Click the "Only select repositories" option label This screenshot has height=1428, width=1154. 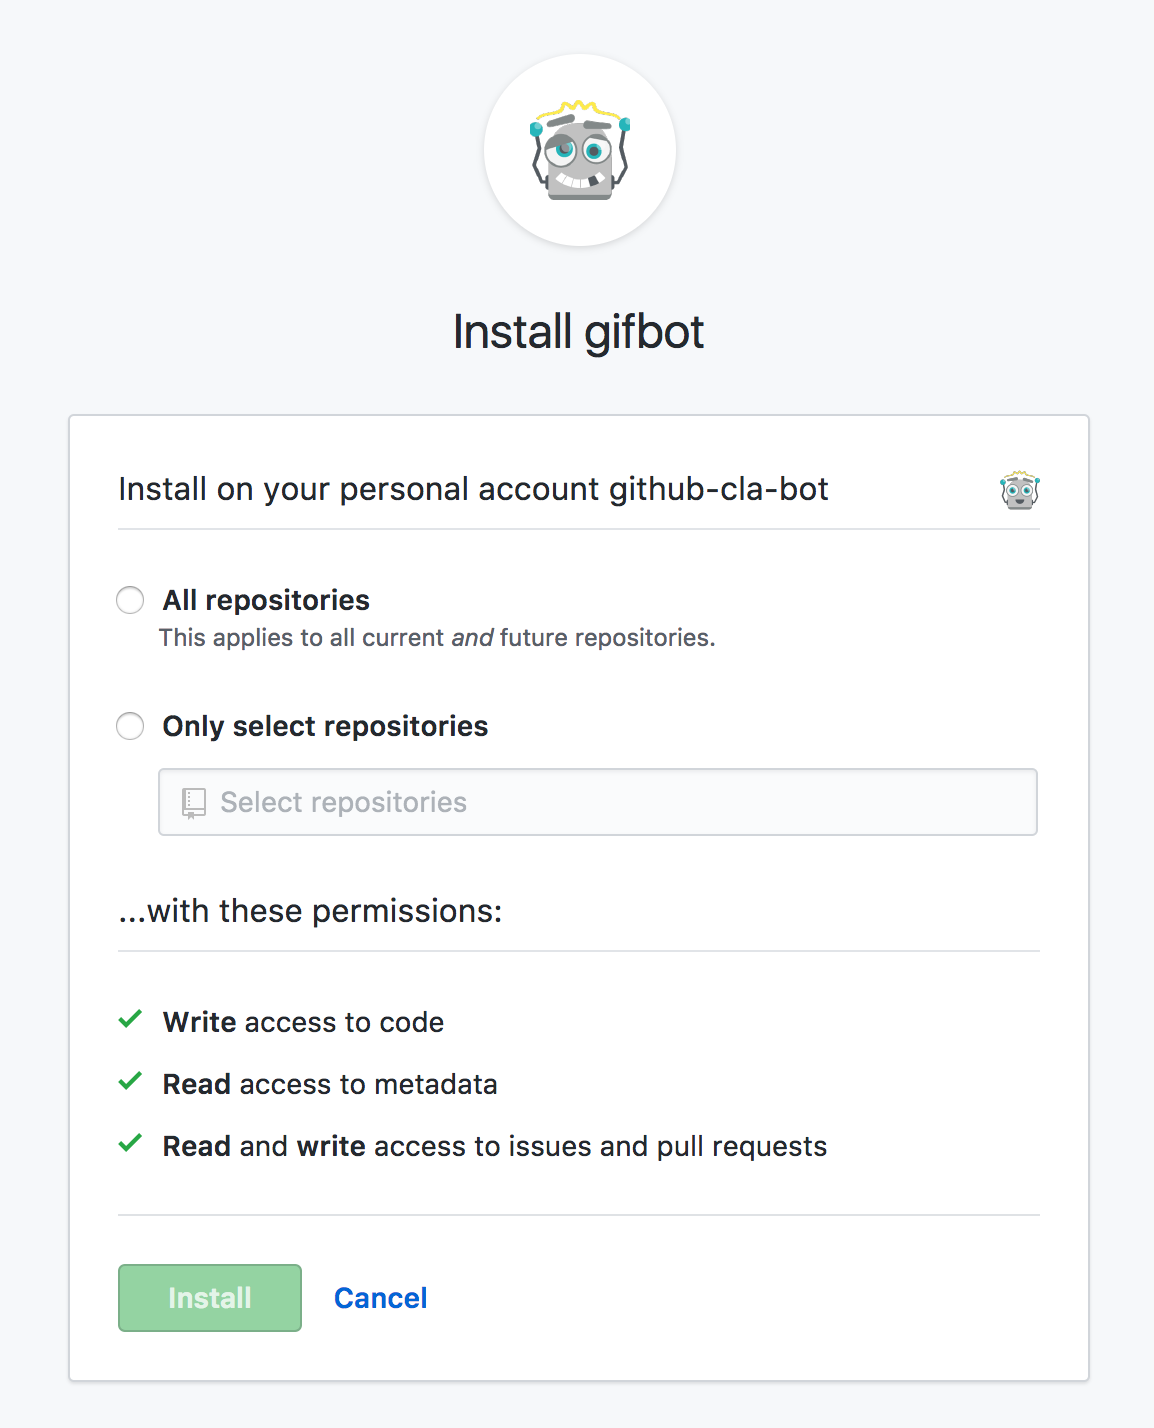(x=325, y=726)
